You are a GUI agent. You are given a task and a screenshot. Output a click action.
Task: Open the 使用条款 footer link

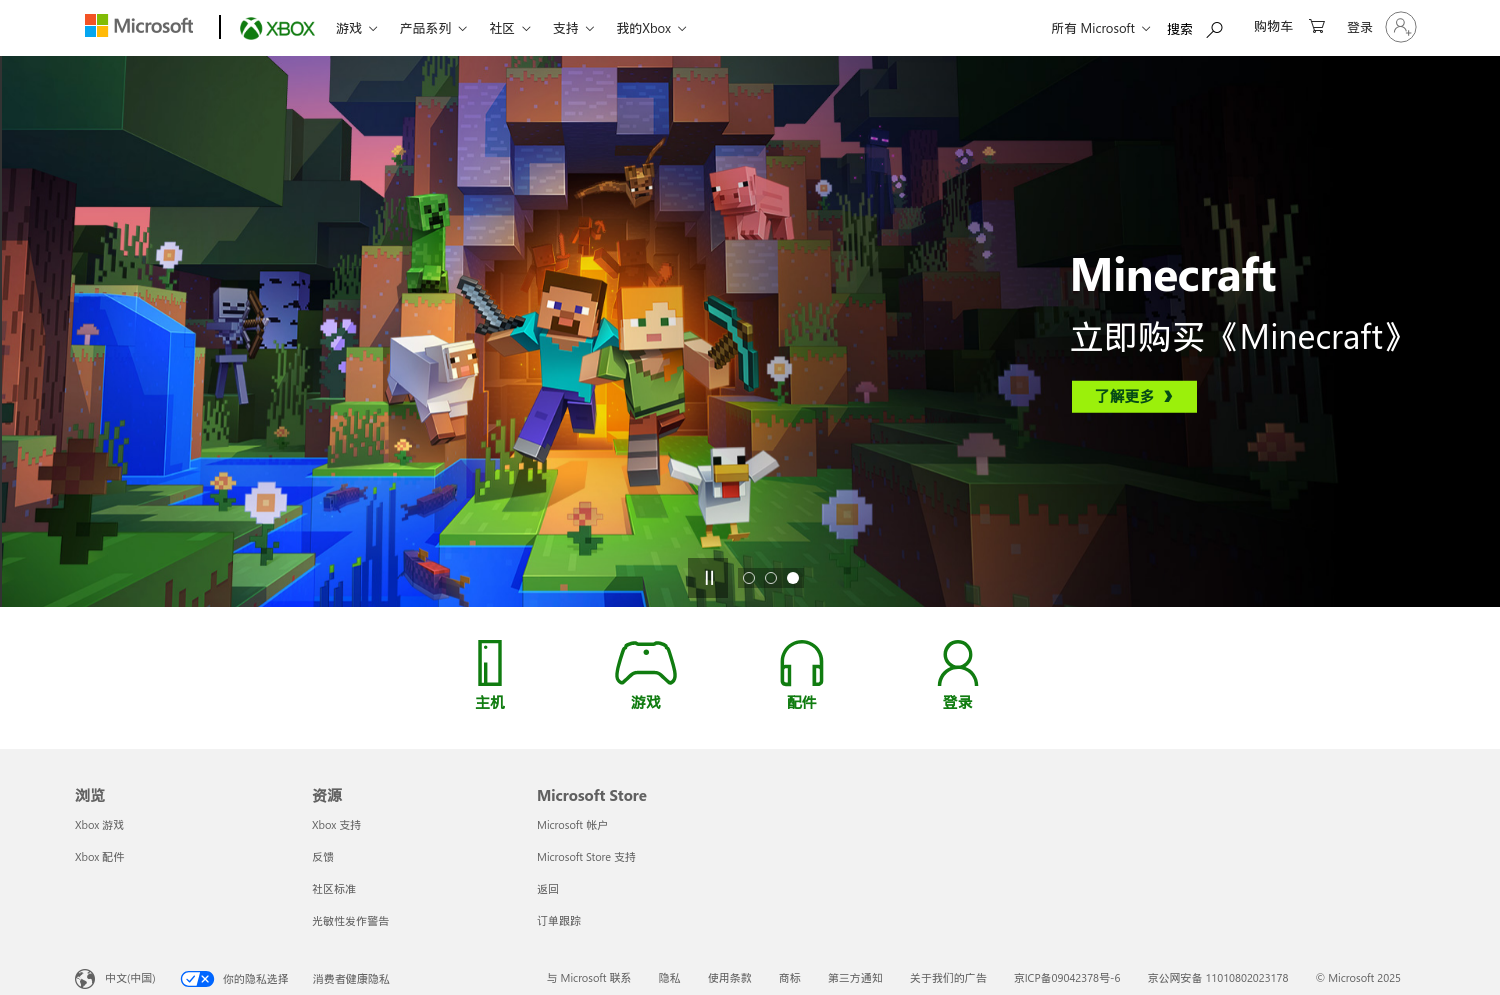click(729, 978)
